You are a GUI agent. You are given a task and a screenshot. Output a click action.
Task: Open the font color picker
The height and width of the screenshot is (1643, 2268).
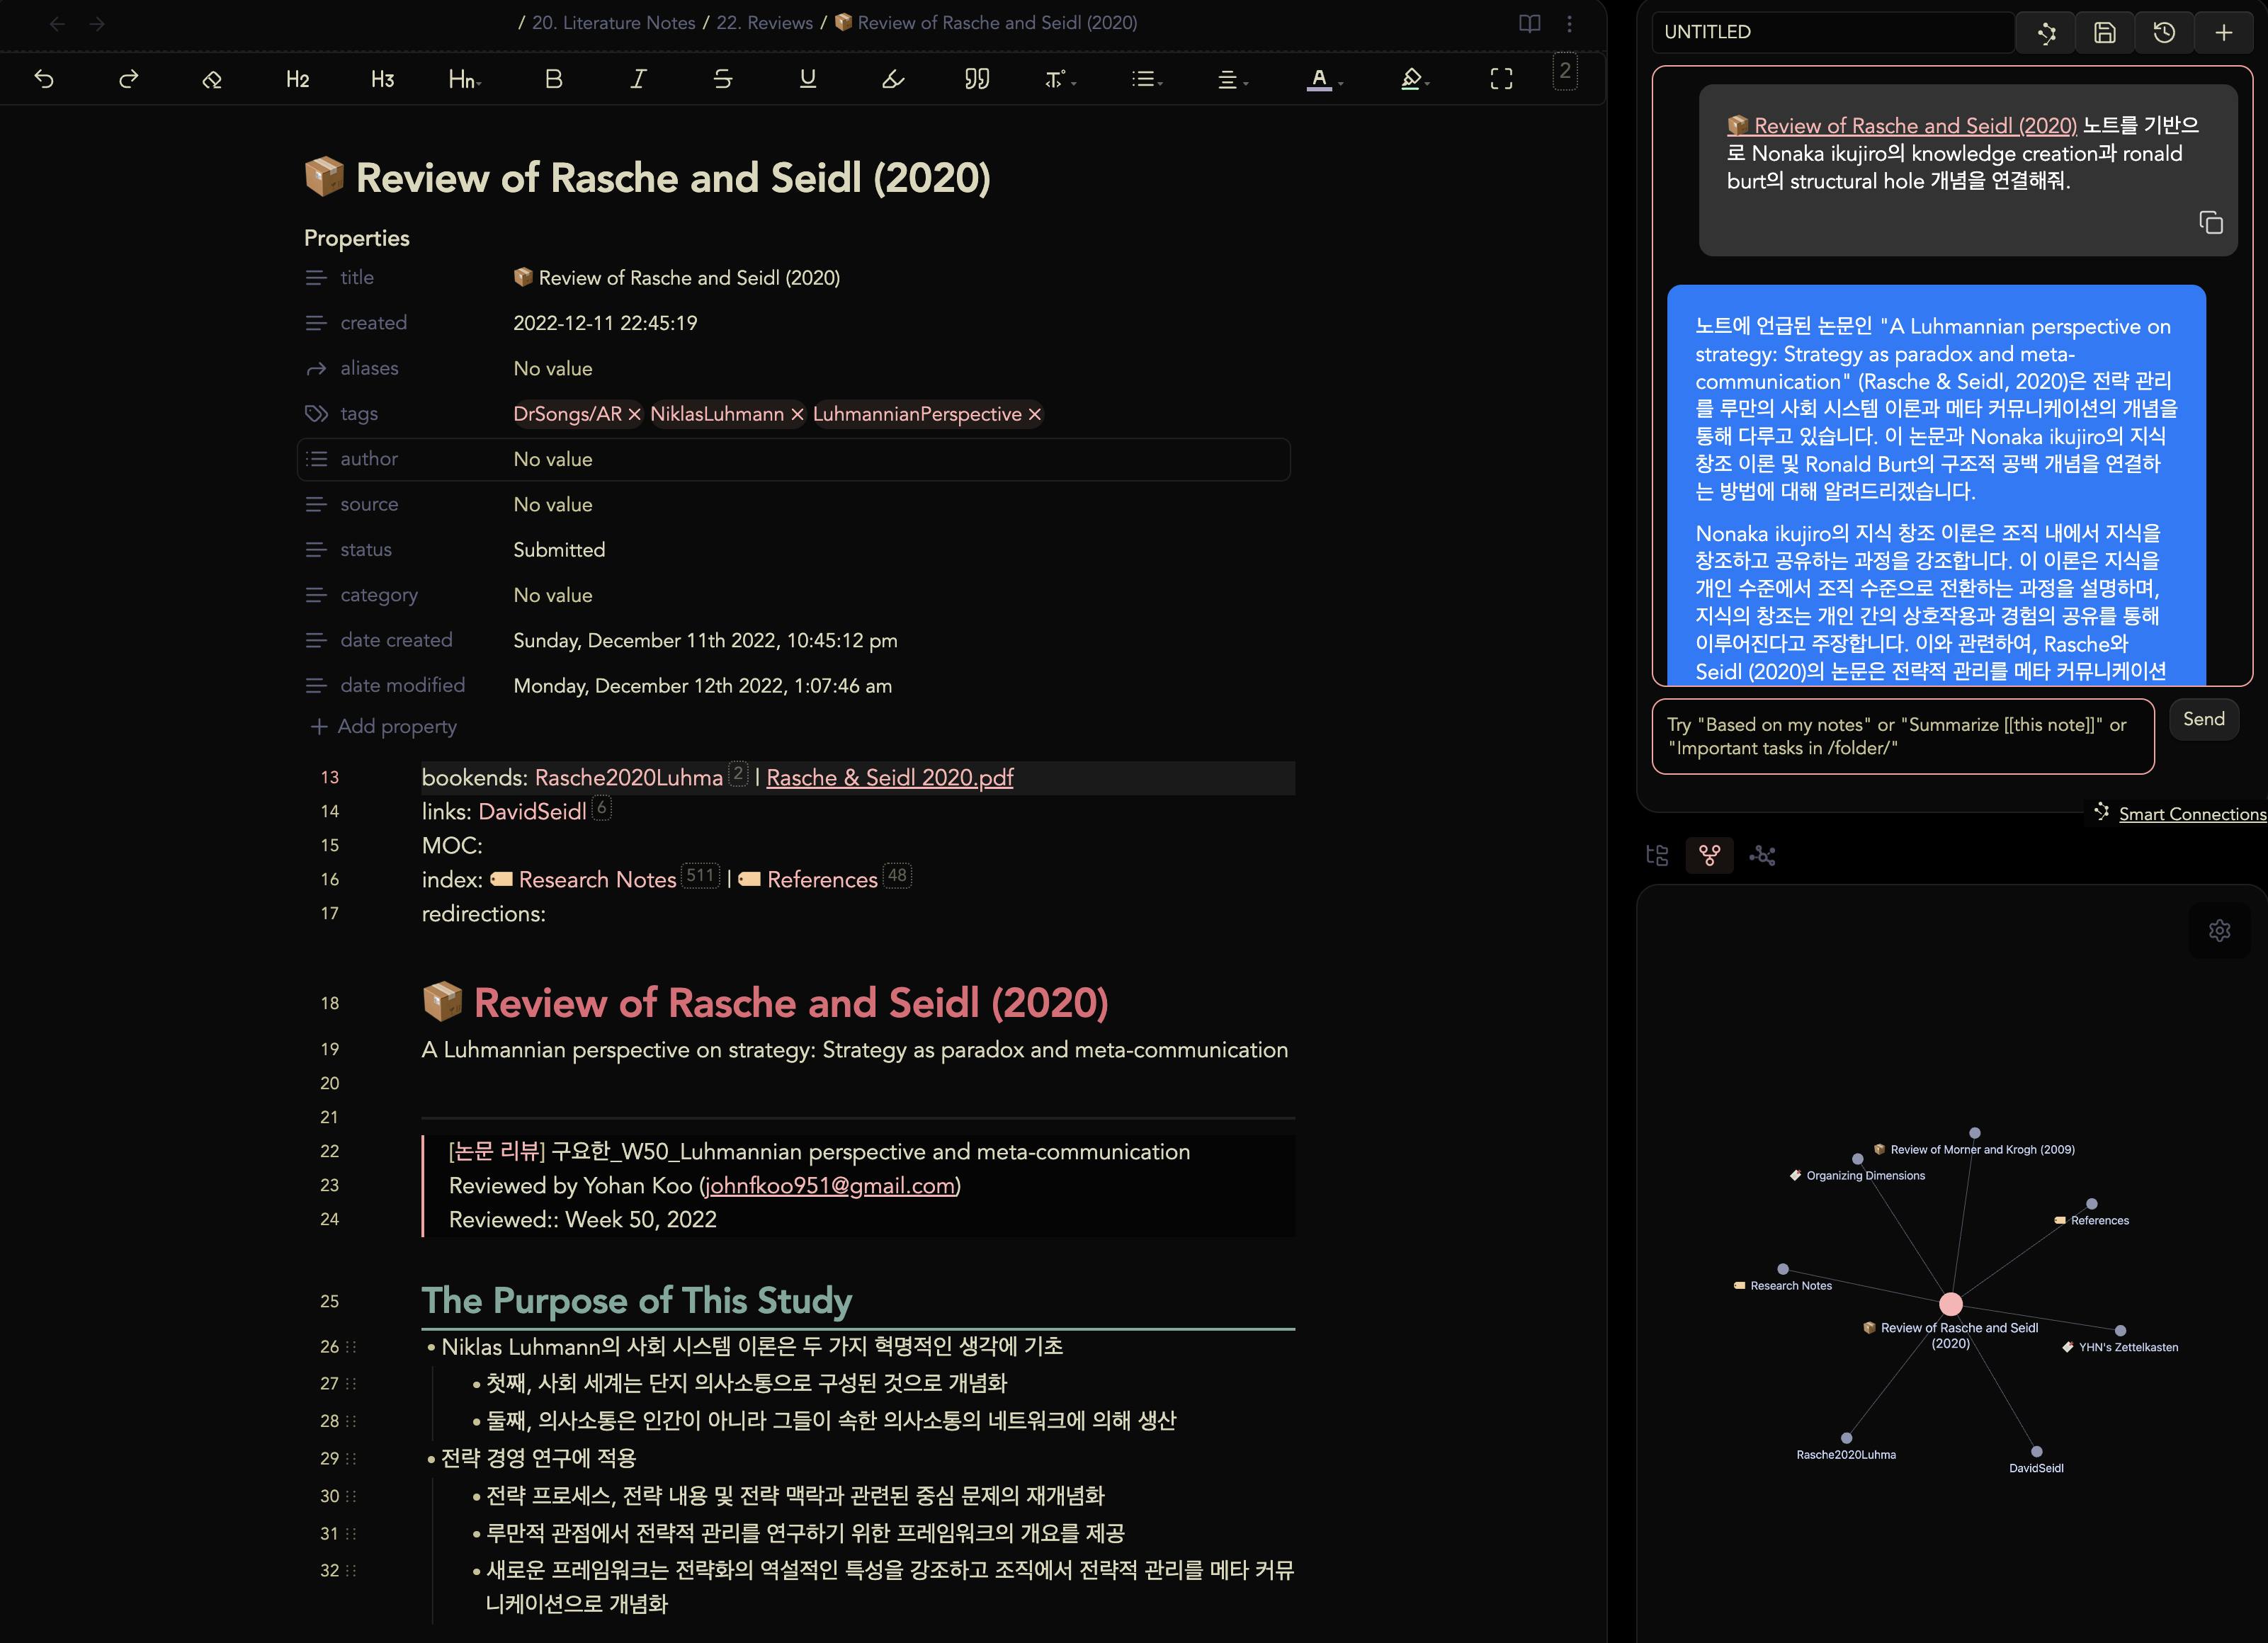(1324, 79)
